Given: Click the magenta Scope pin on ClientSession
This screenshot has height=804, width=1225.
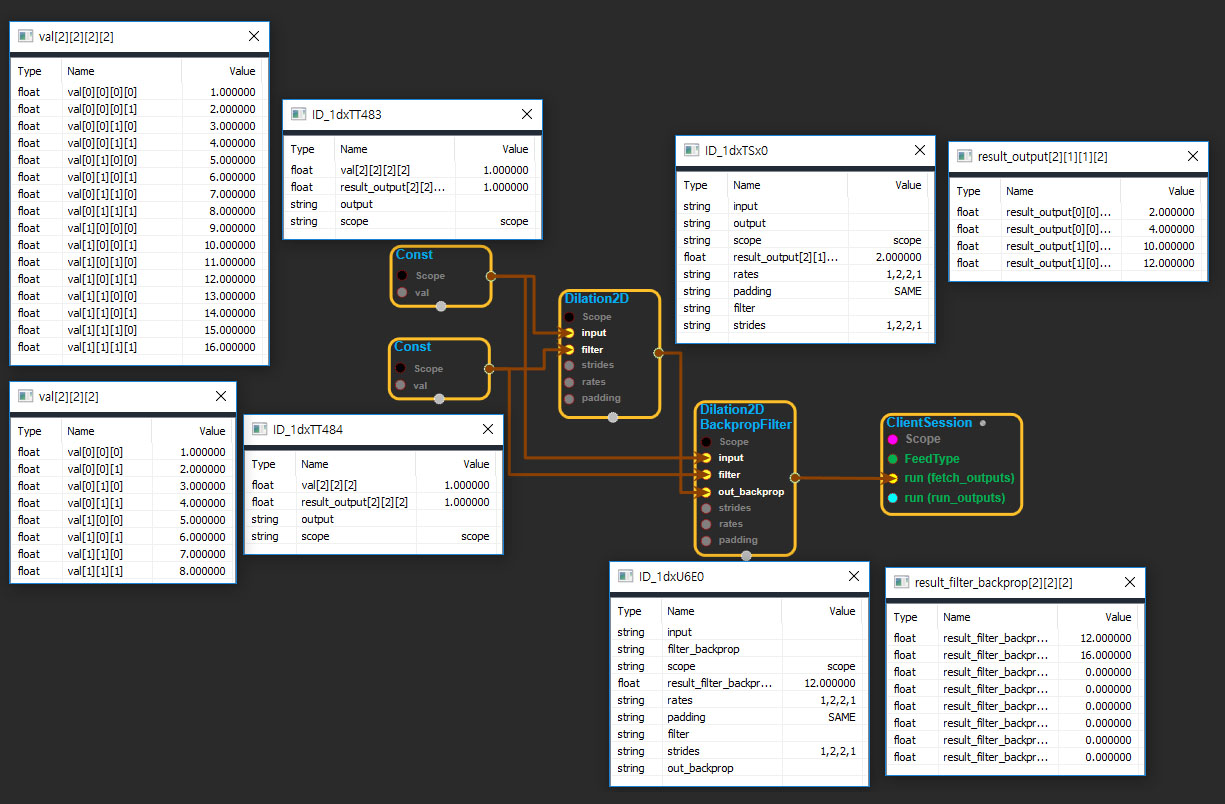Looking at the screenshot, I should (892, 439).
